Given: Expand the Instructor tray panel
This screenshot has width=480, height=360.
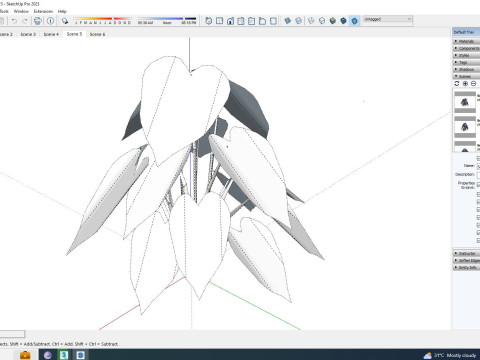Looking at the screenshot, I should click(x=466, y=253).
